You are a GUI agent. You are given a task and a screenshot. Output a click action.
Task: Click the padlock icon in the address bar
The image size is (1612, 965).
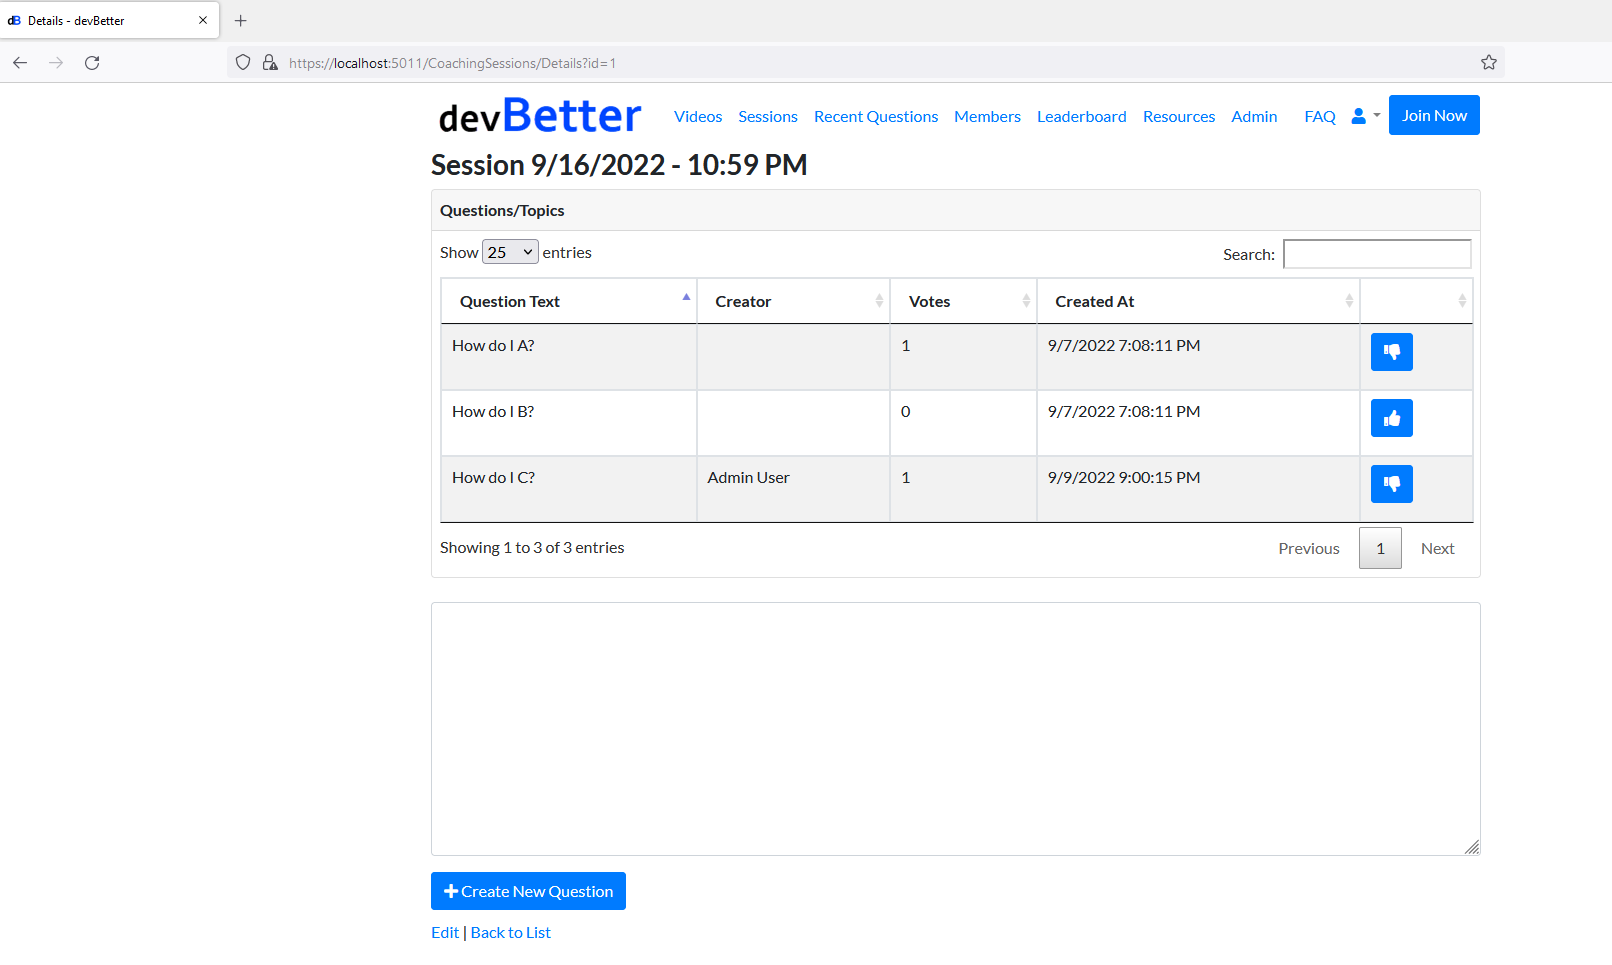tap(269, 62)
